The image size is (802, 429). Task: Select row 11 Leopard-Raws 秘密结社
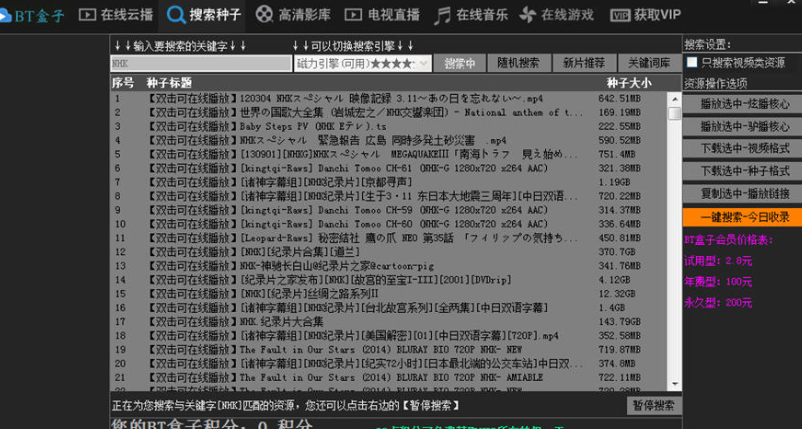tap(389, 238)
